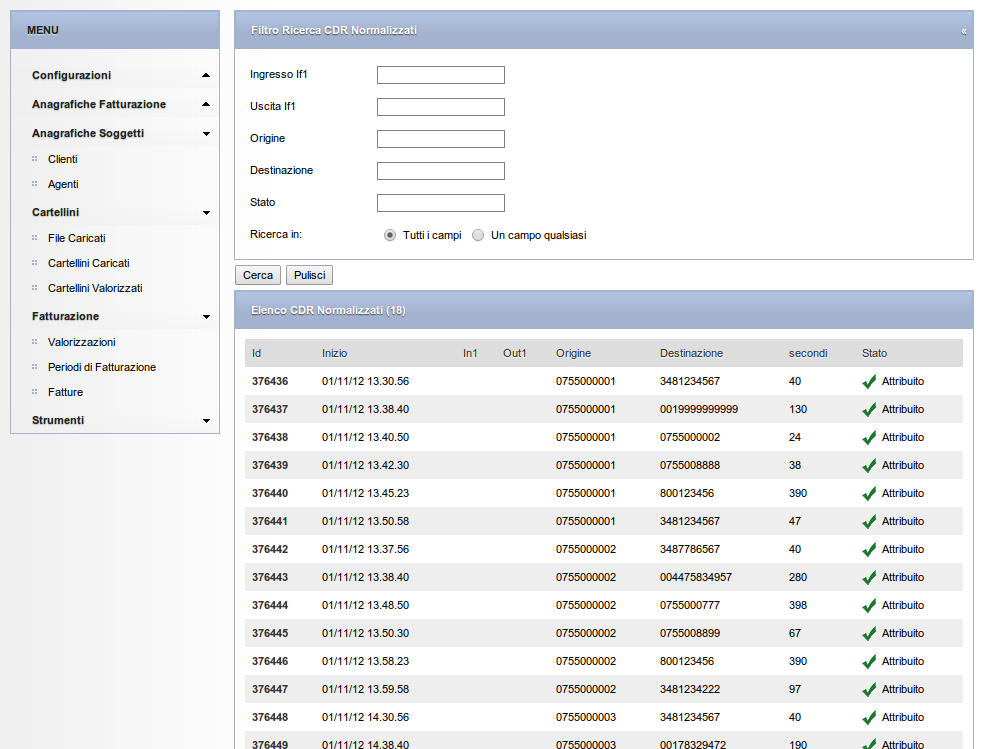Click destination 0019999999999
984x749 pixels.
pos(699,410)
